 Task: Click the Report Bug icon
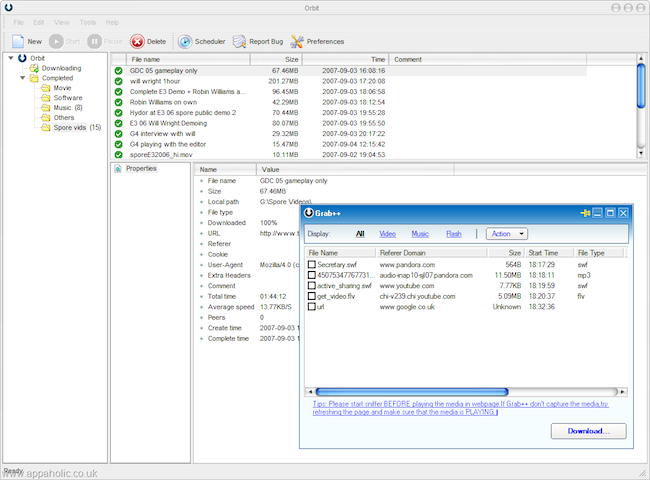click(x=239, y=41)
